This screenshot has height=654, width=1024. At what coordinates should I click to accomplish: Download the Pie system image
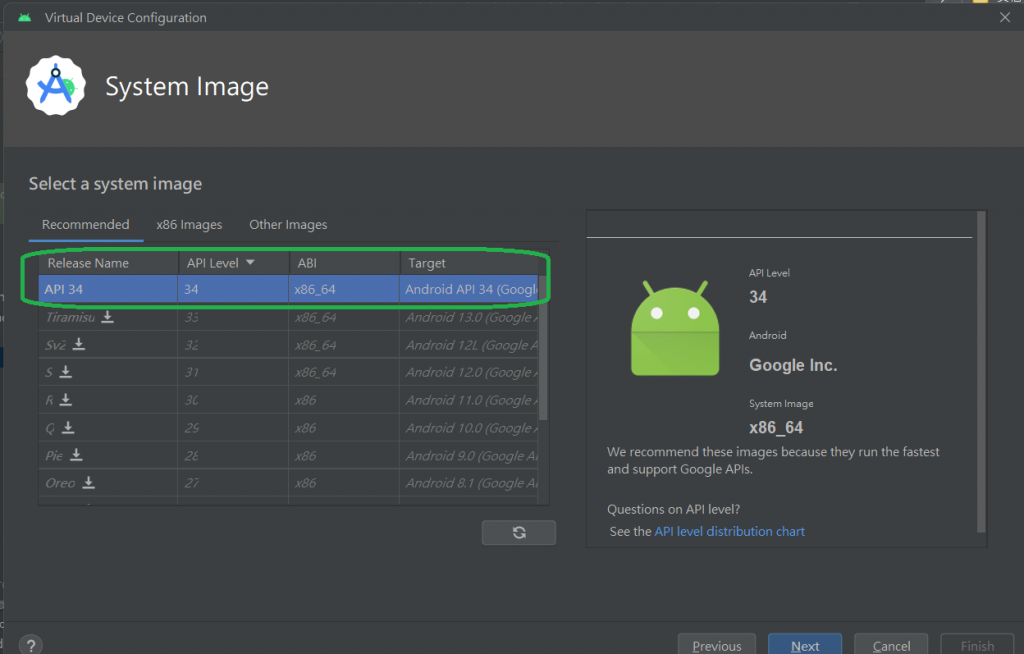[x=76, y=455]
